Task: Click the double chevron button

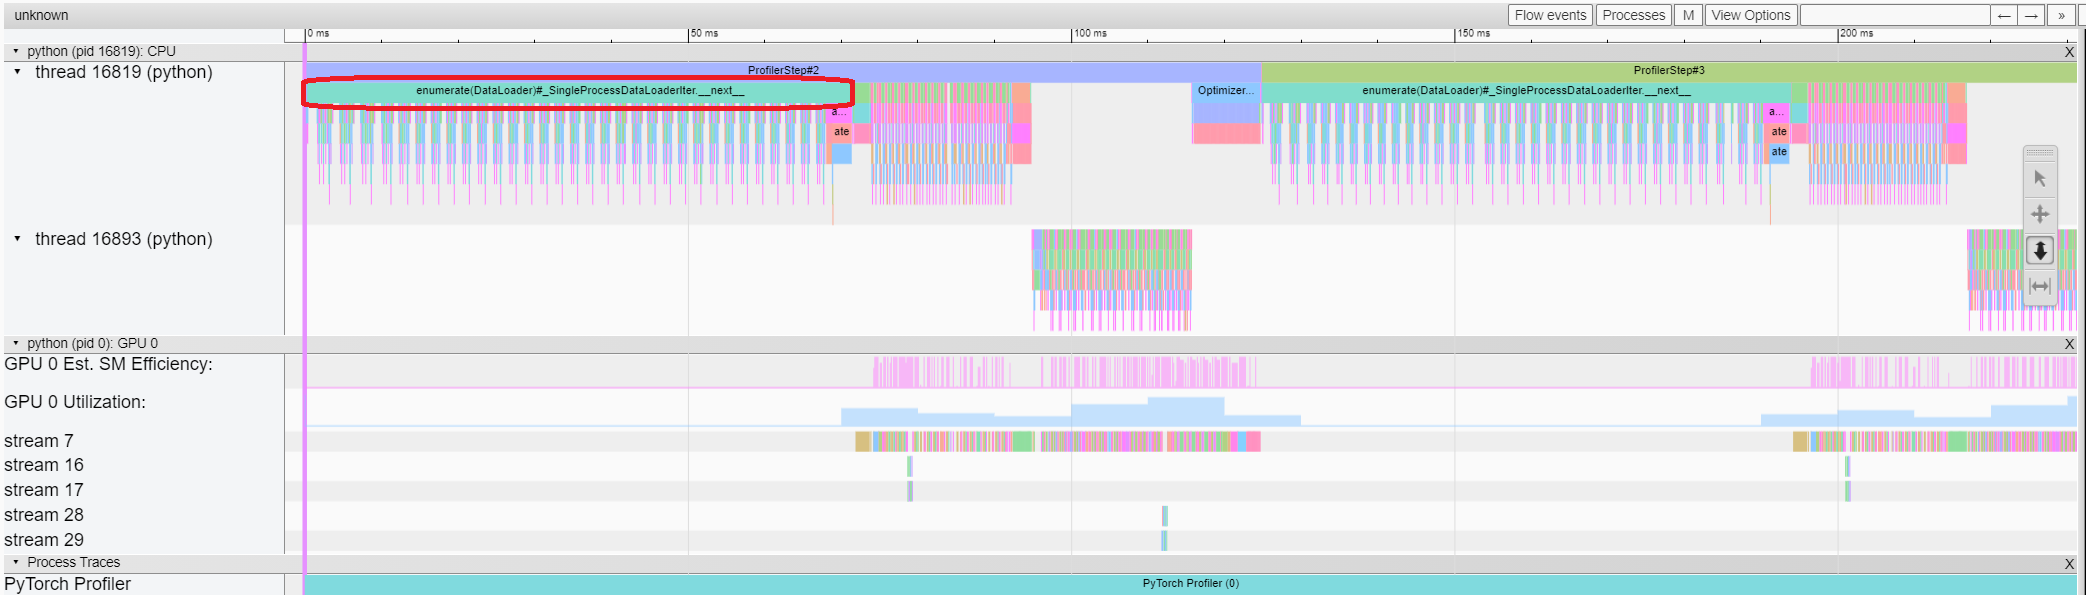Action: pos(2061,15)
